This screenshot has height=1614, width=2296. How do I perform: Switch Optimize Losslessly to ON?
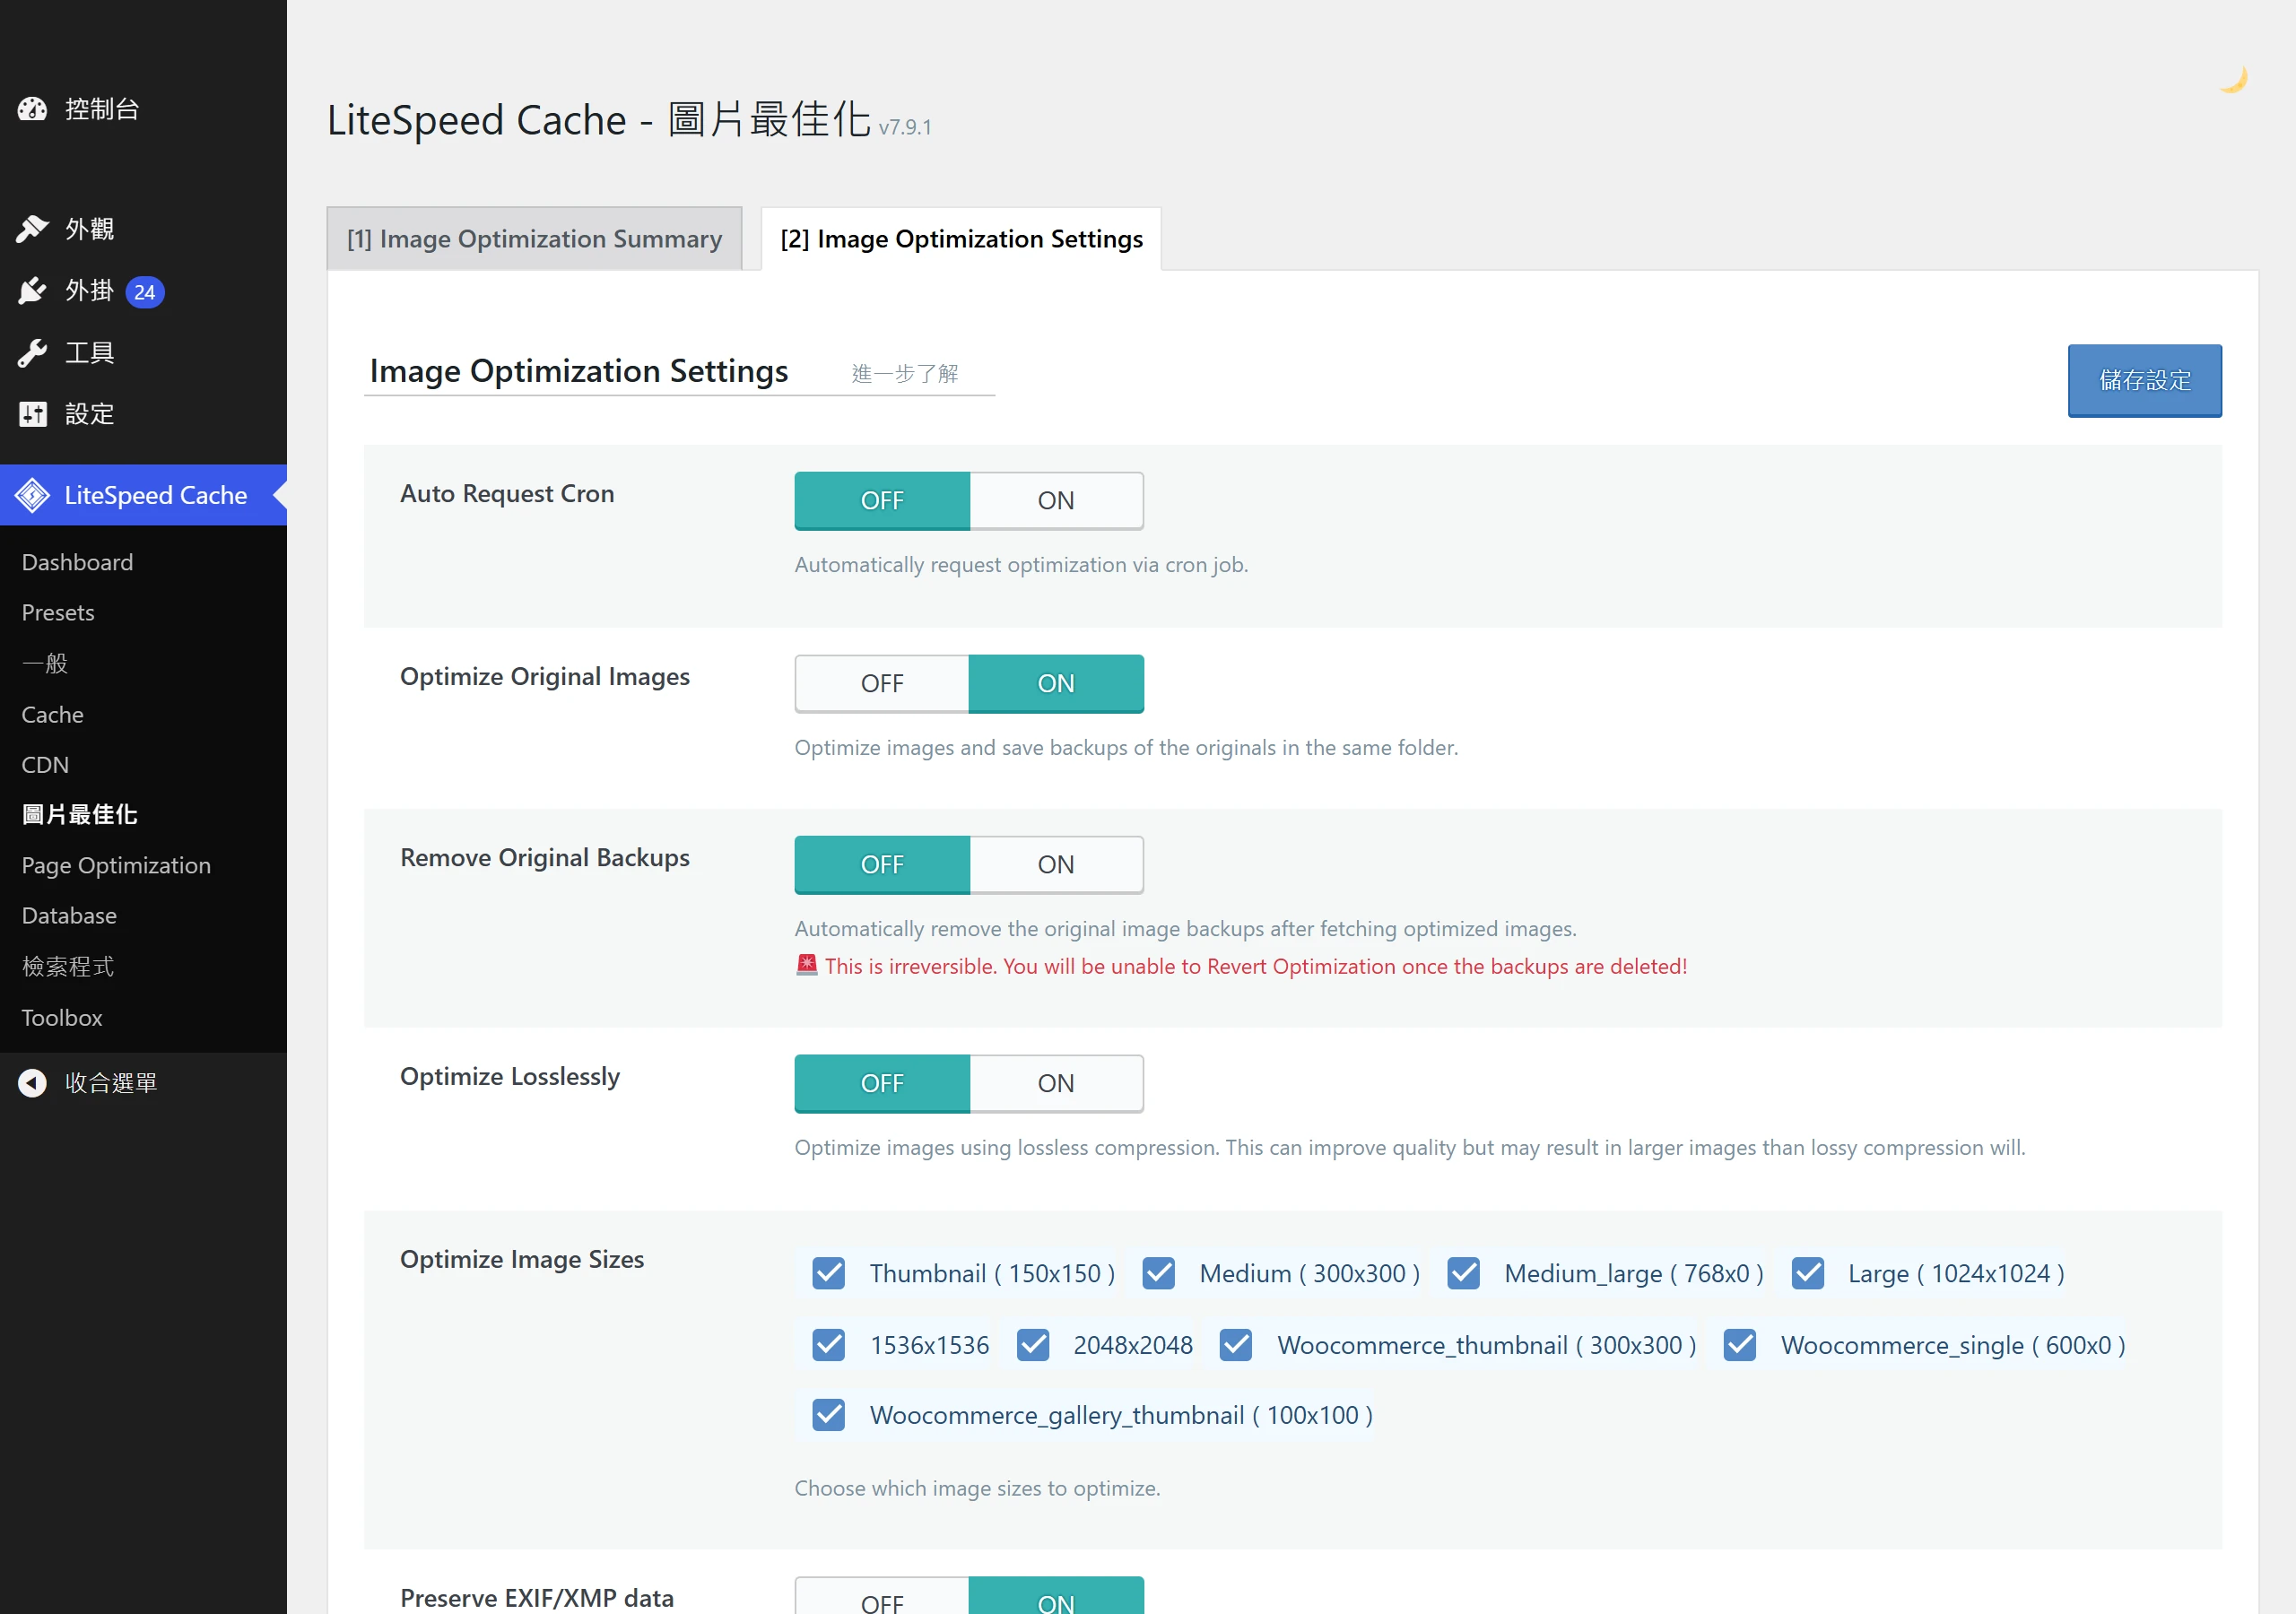(x=1056, y=1084)
